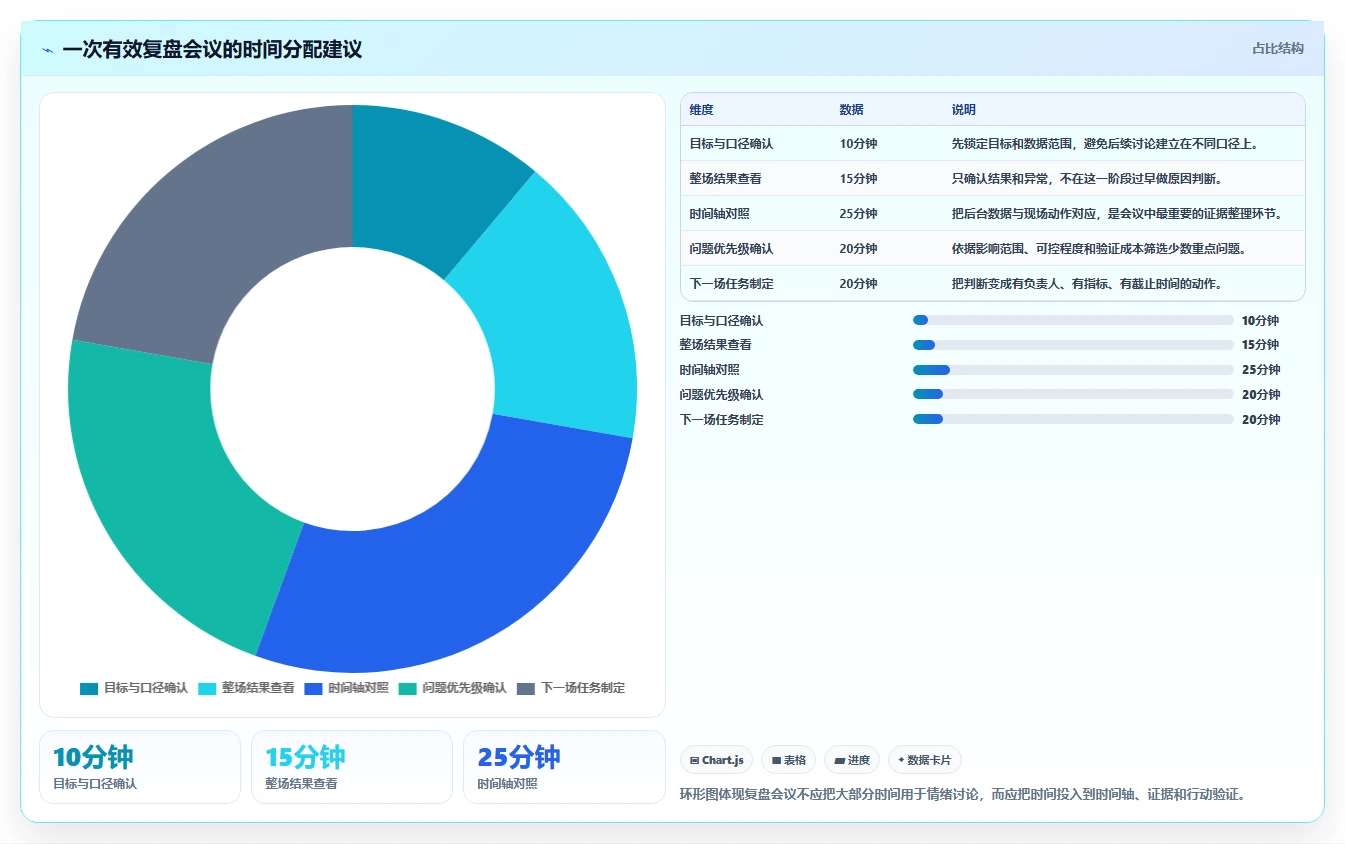Toggle legend swatch for 问题优先级确认
This screenshot has height=844, width=1345.
point(407,688)
